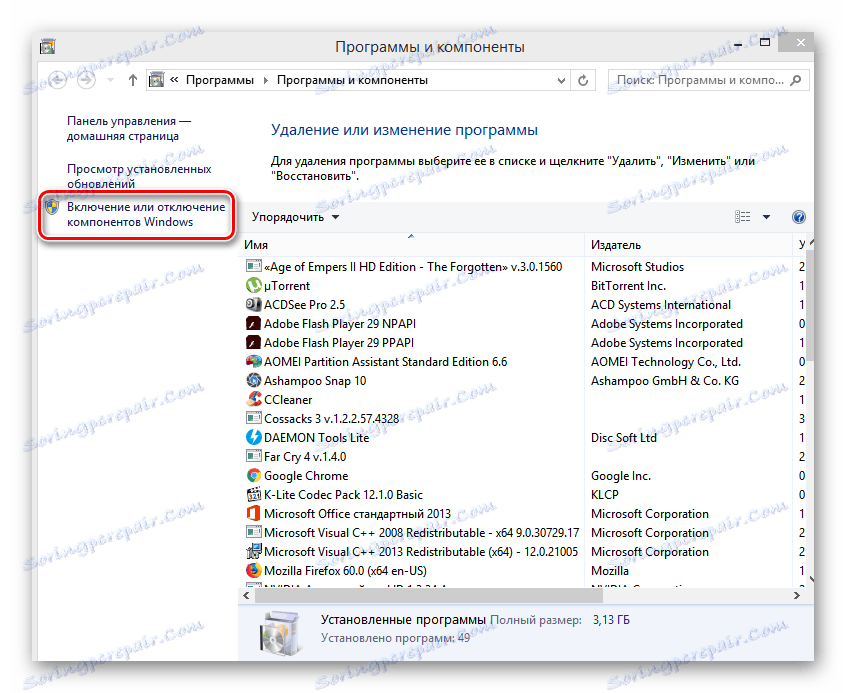This screenshot has height=693, width=846.
Task: Click the Ashampoo Snap 10 icon
Action: click(x=254, y=381)
